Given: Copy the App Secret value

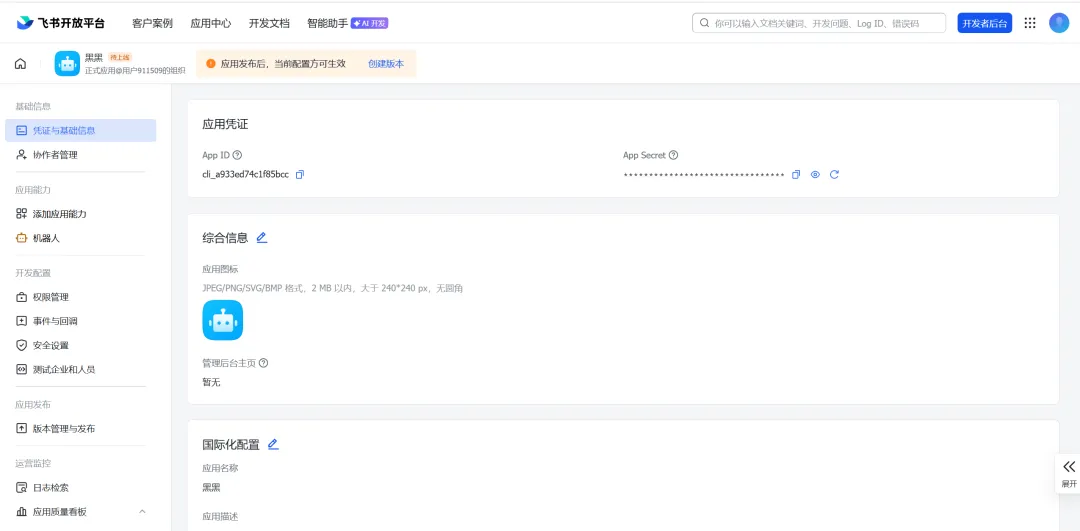Looking at the screenshot, I should [x=796, y=175].
